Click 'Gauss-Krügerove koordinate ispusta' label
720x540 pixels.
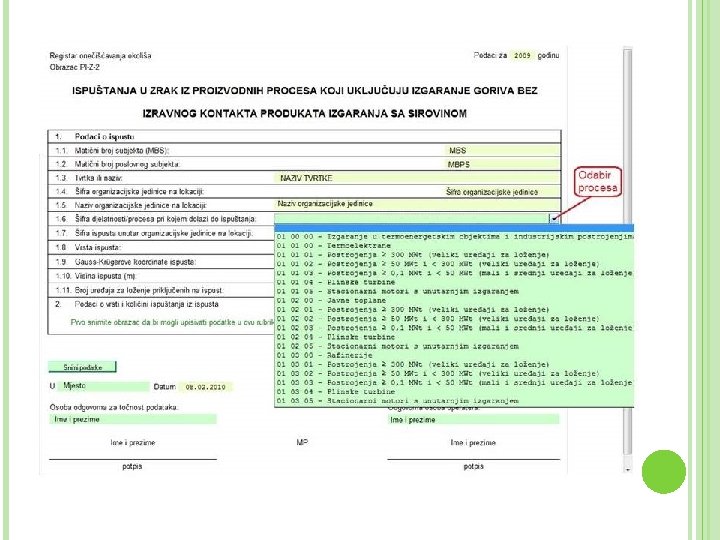point(135,262)
